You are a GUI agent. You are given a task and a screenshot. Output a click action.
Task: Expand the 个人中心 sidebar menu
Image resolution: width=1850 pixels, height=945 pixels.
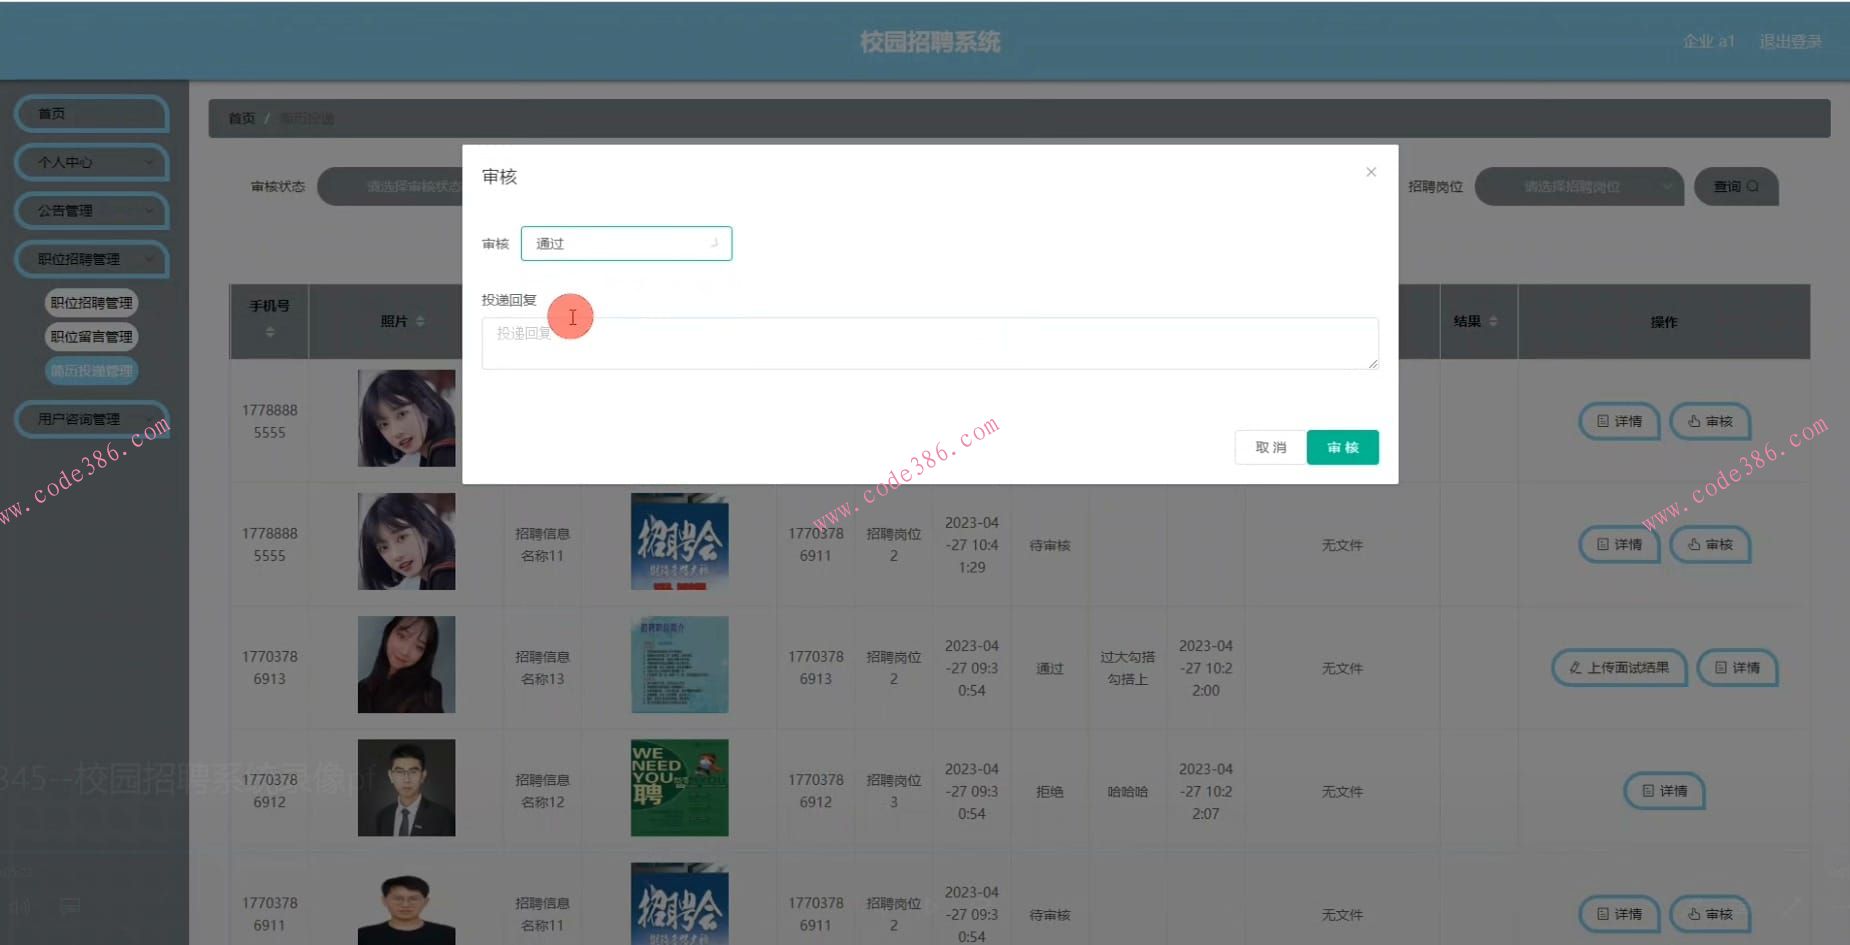click(x=92, y=162)
